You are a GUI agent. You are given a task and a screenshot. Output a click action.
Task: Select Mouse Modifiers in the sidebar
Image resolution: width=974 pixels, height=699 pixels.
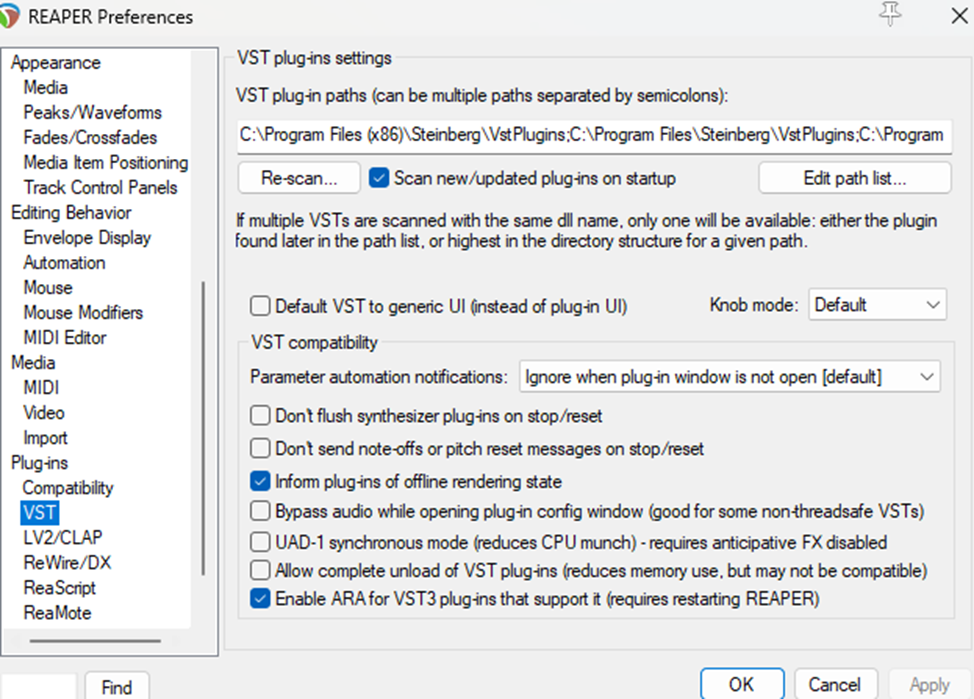(83, 313)
